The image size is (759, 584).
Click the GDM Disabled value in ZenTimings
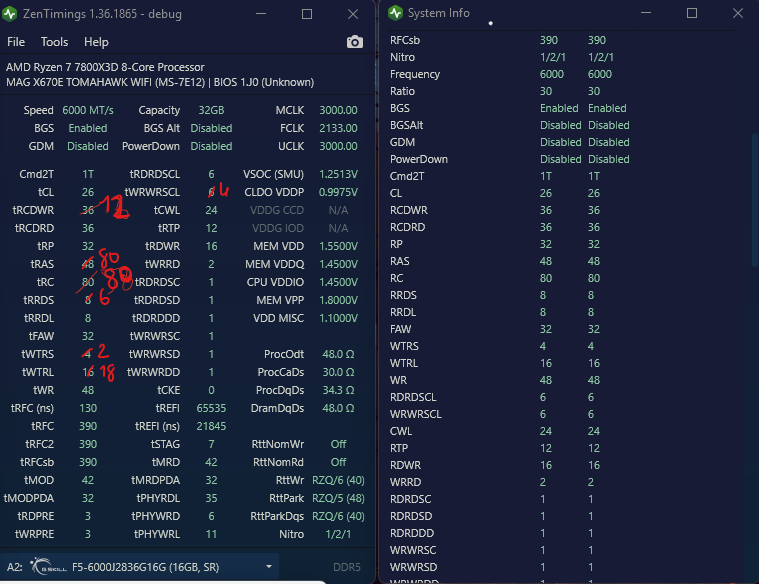(x=88, y=146)
